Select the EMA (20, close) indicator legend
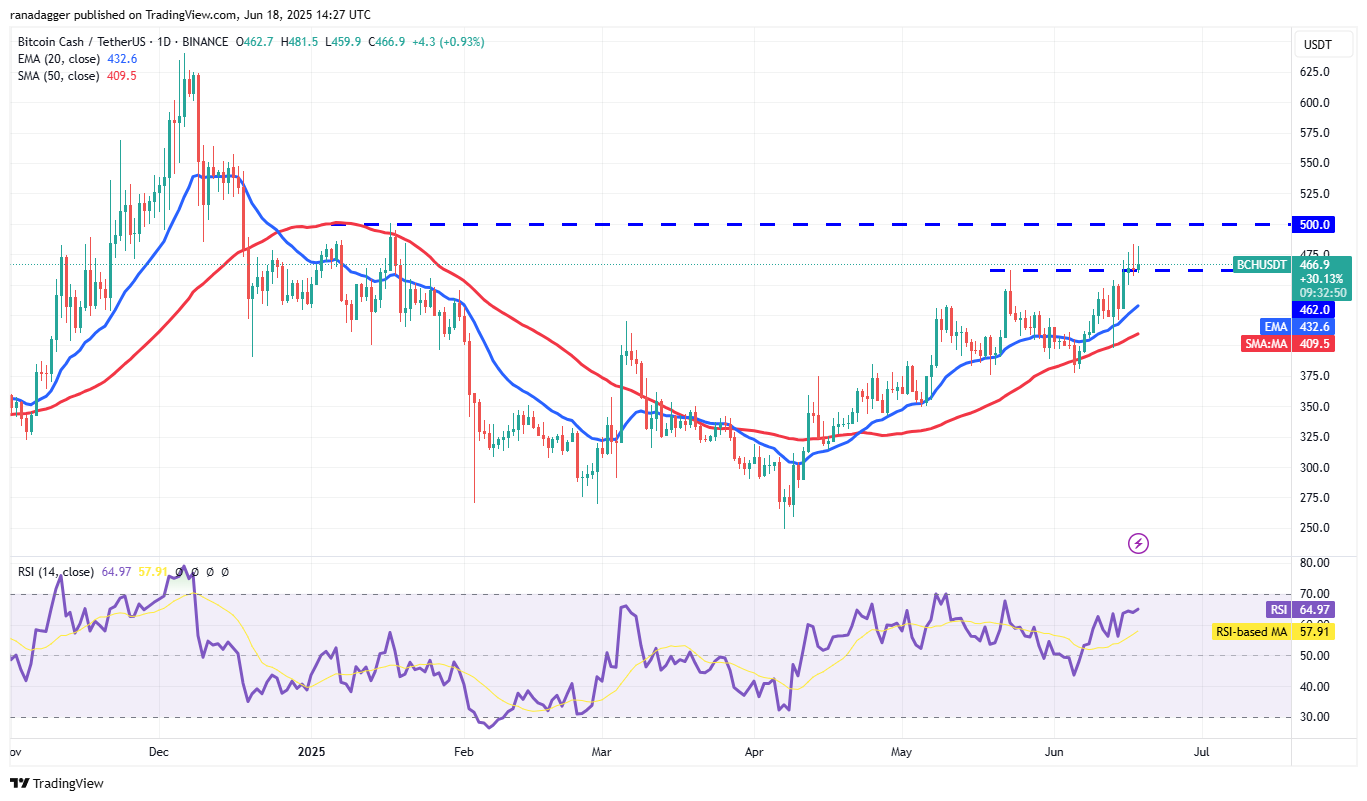The width and height of the screenshot is (1367, 801). click(58, 59)
